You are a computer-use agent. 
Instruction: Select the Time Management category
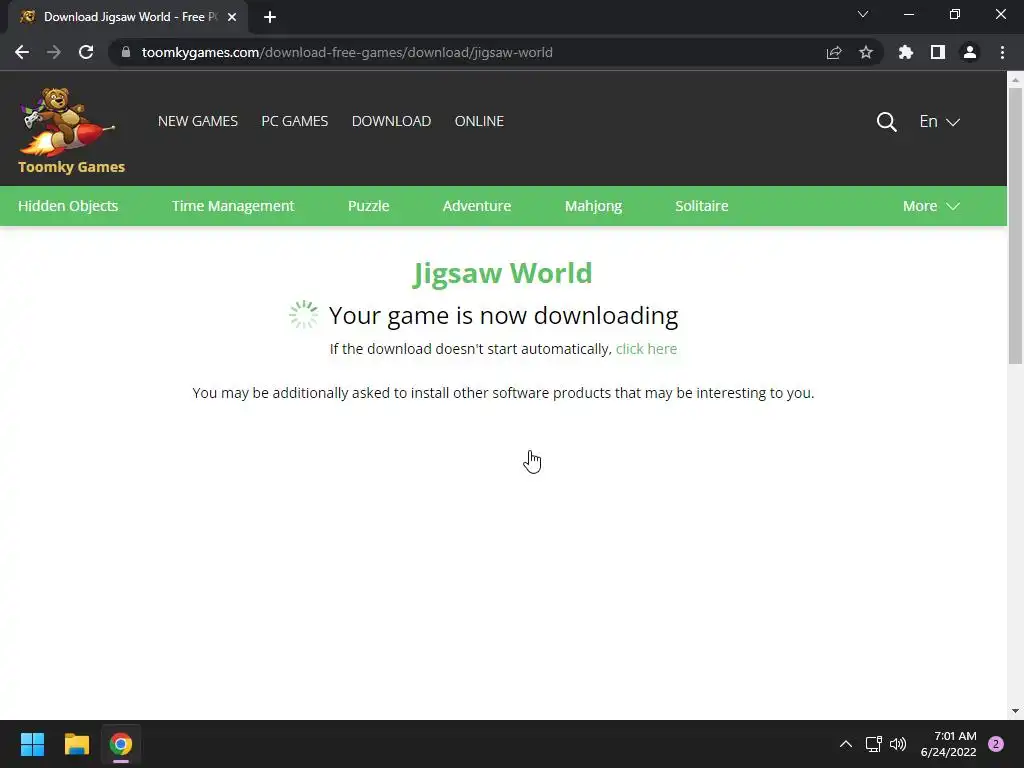[232, 206]
